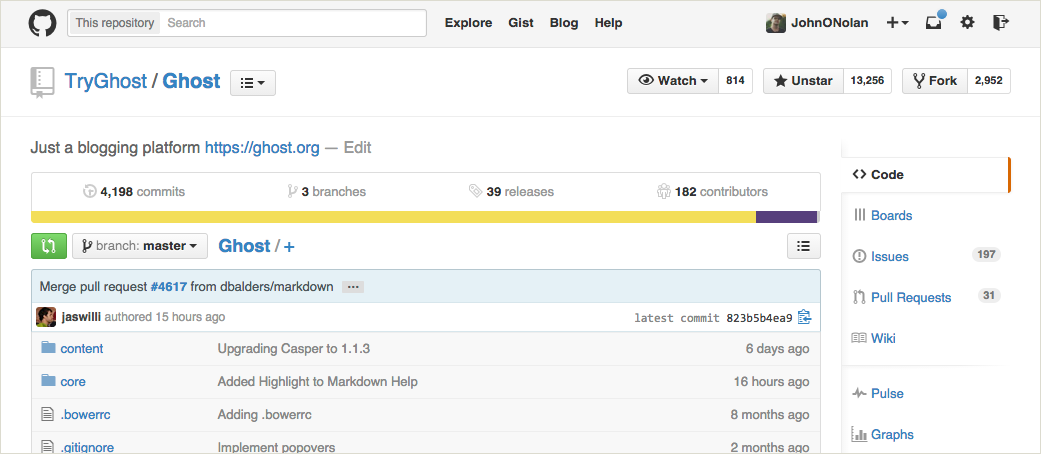Click the 6 days ago timestamp
Screen dimensions: 1041x454
tap(777, 348)
